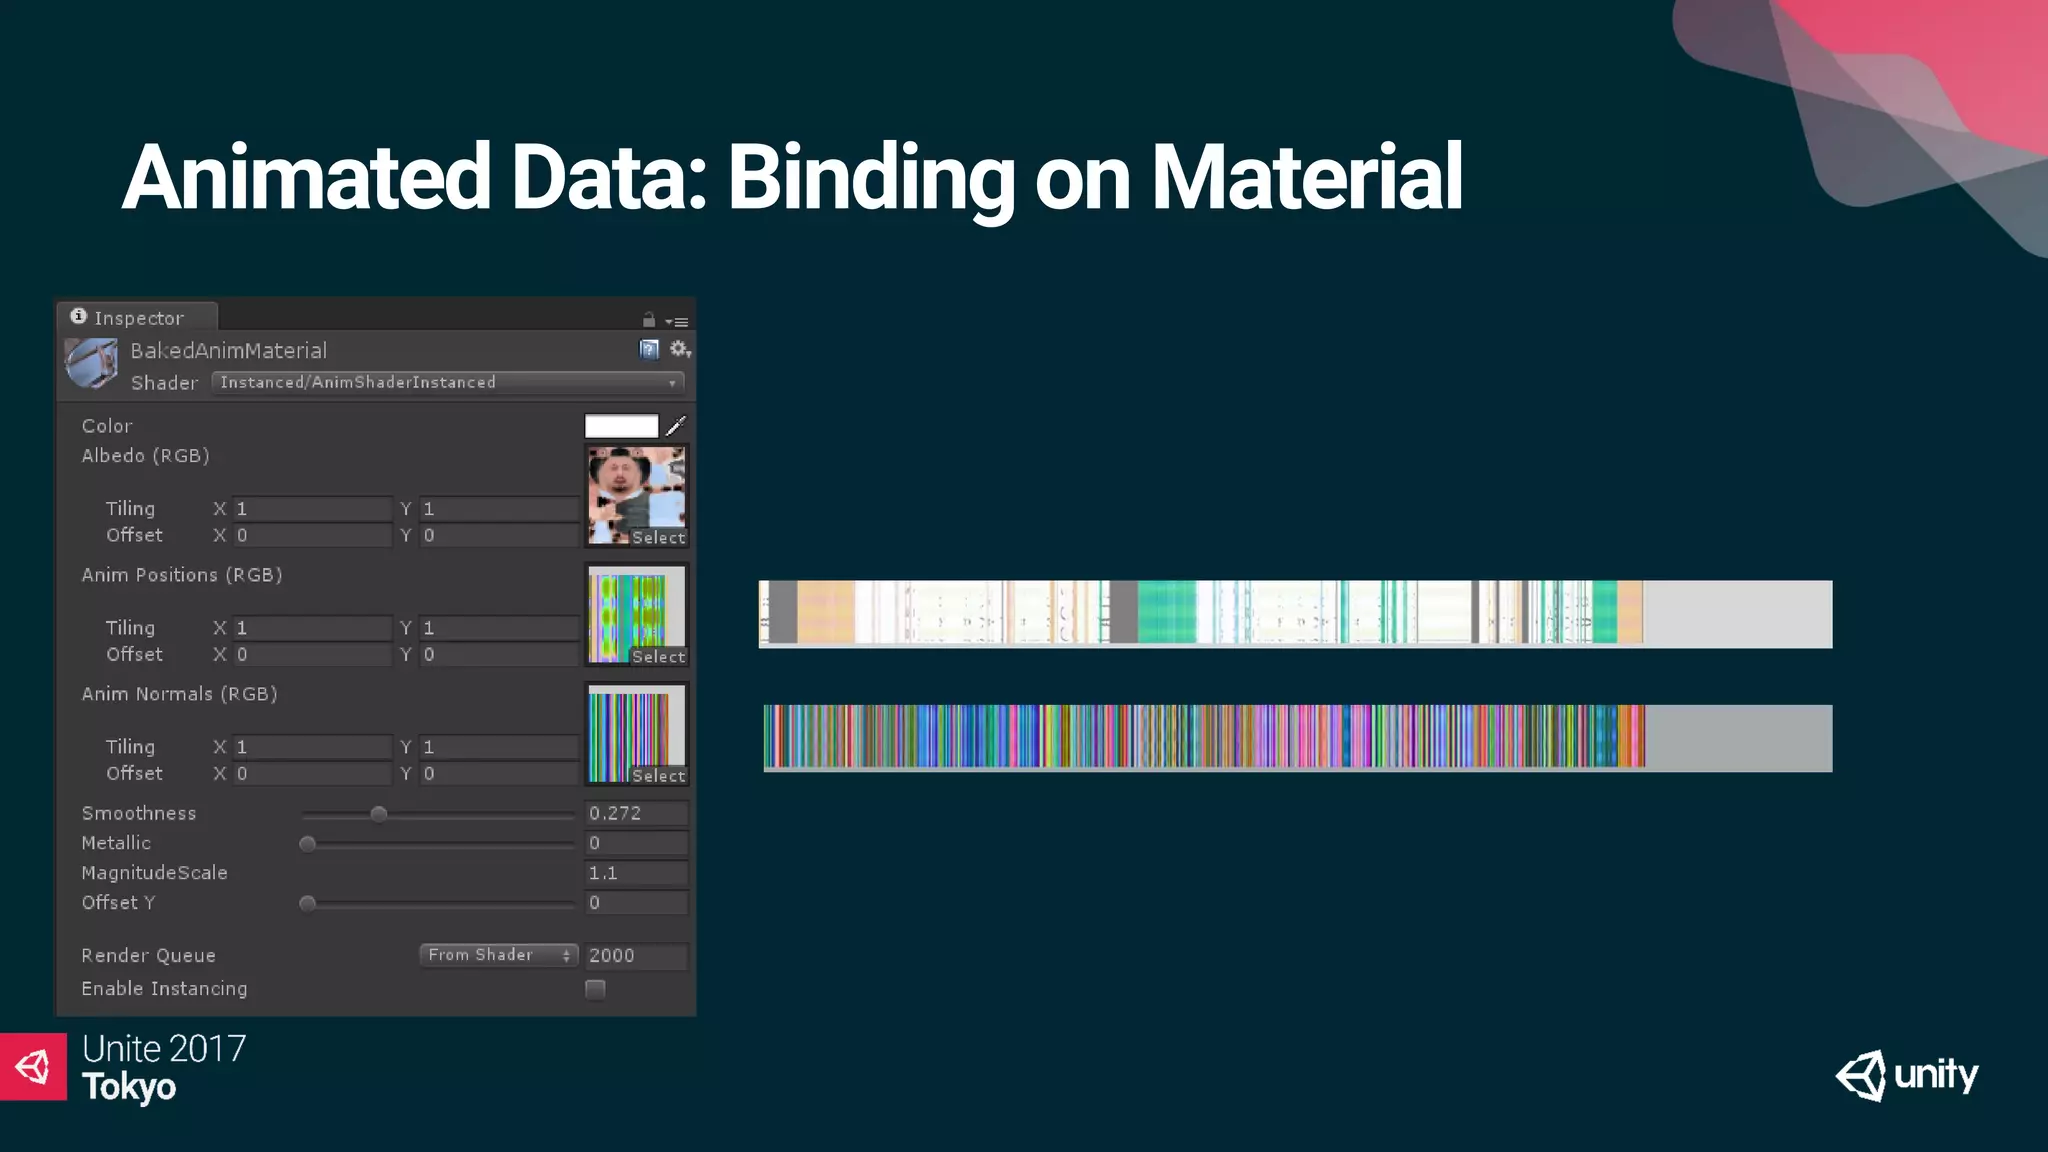This screenshot has height=1152, width=2048.
Task: Click the Anim Positions Offset X field
Action: (x=312, y=655)
